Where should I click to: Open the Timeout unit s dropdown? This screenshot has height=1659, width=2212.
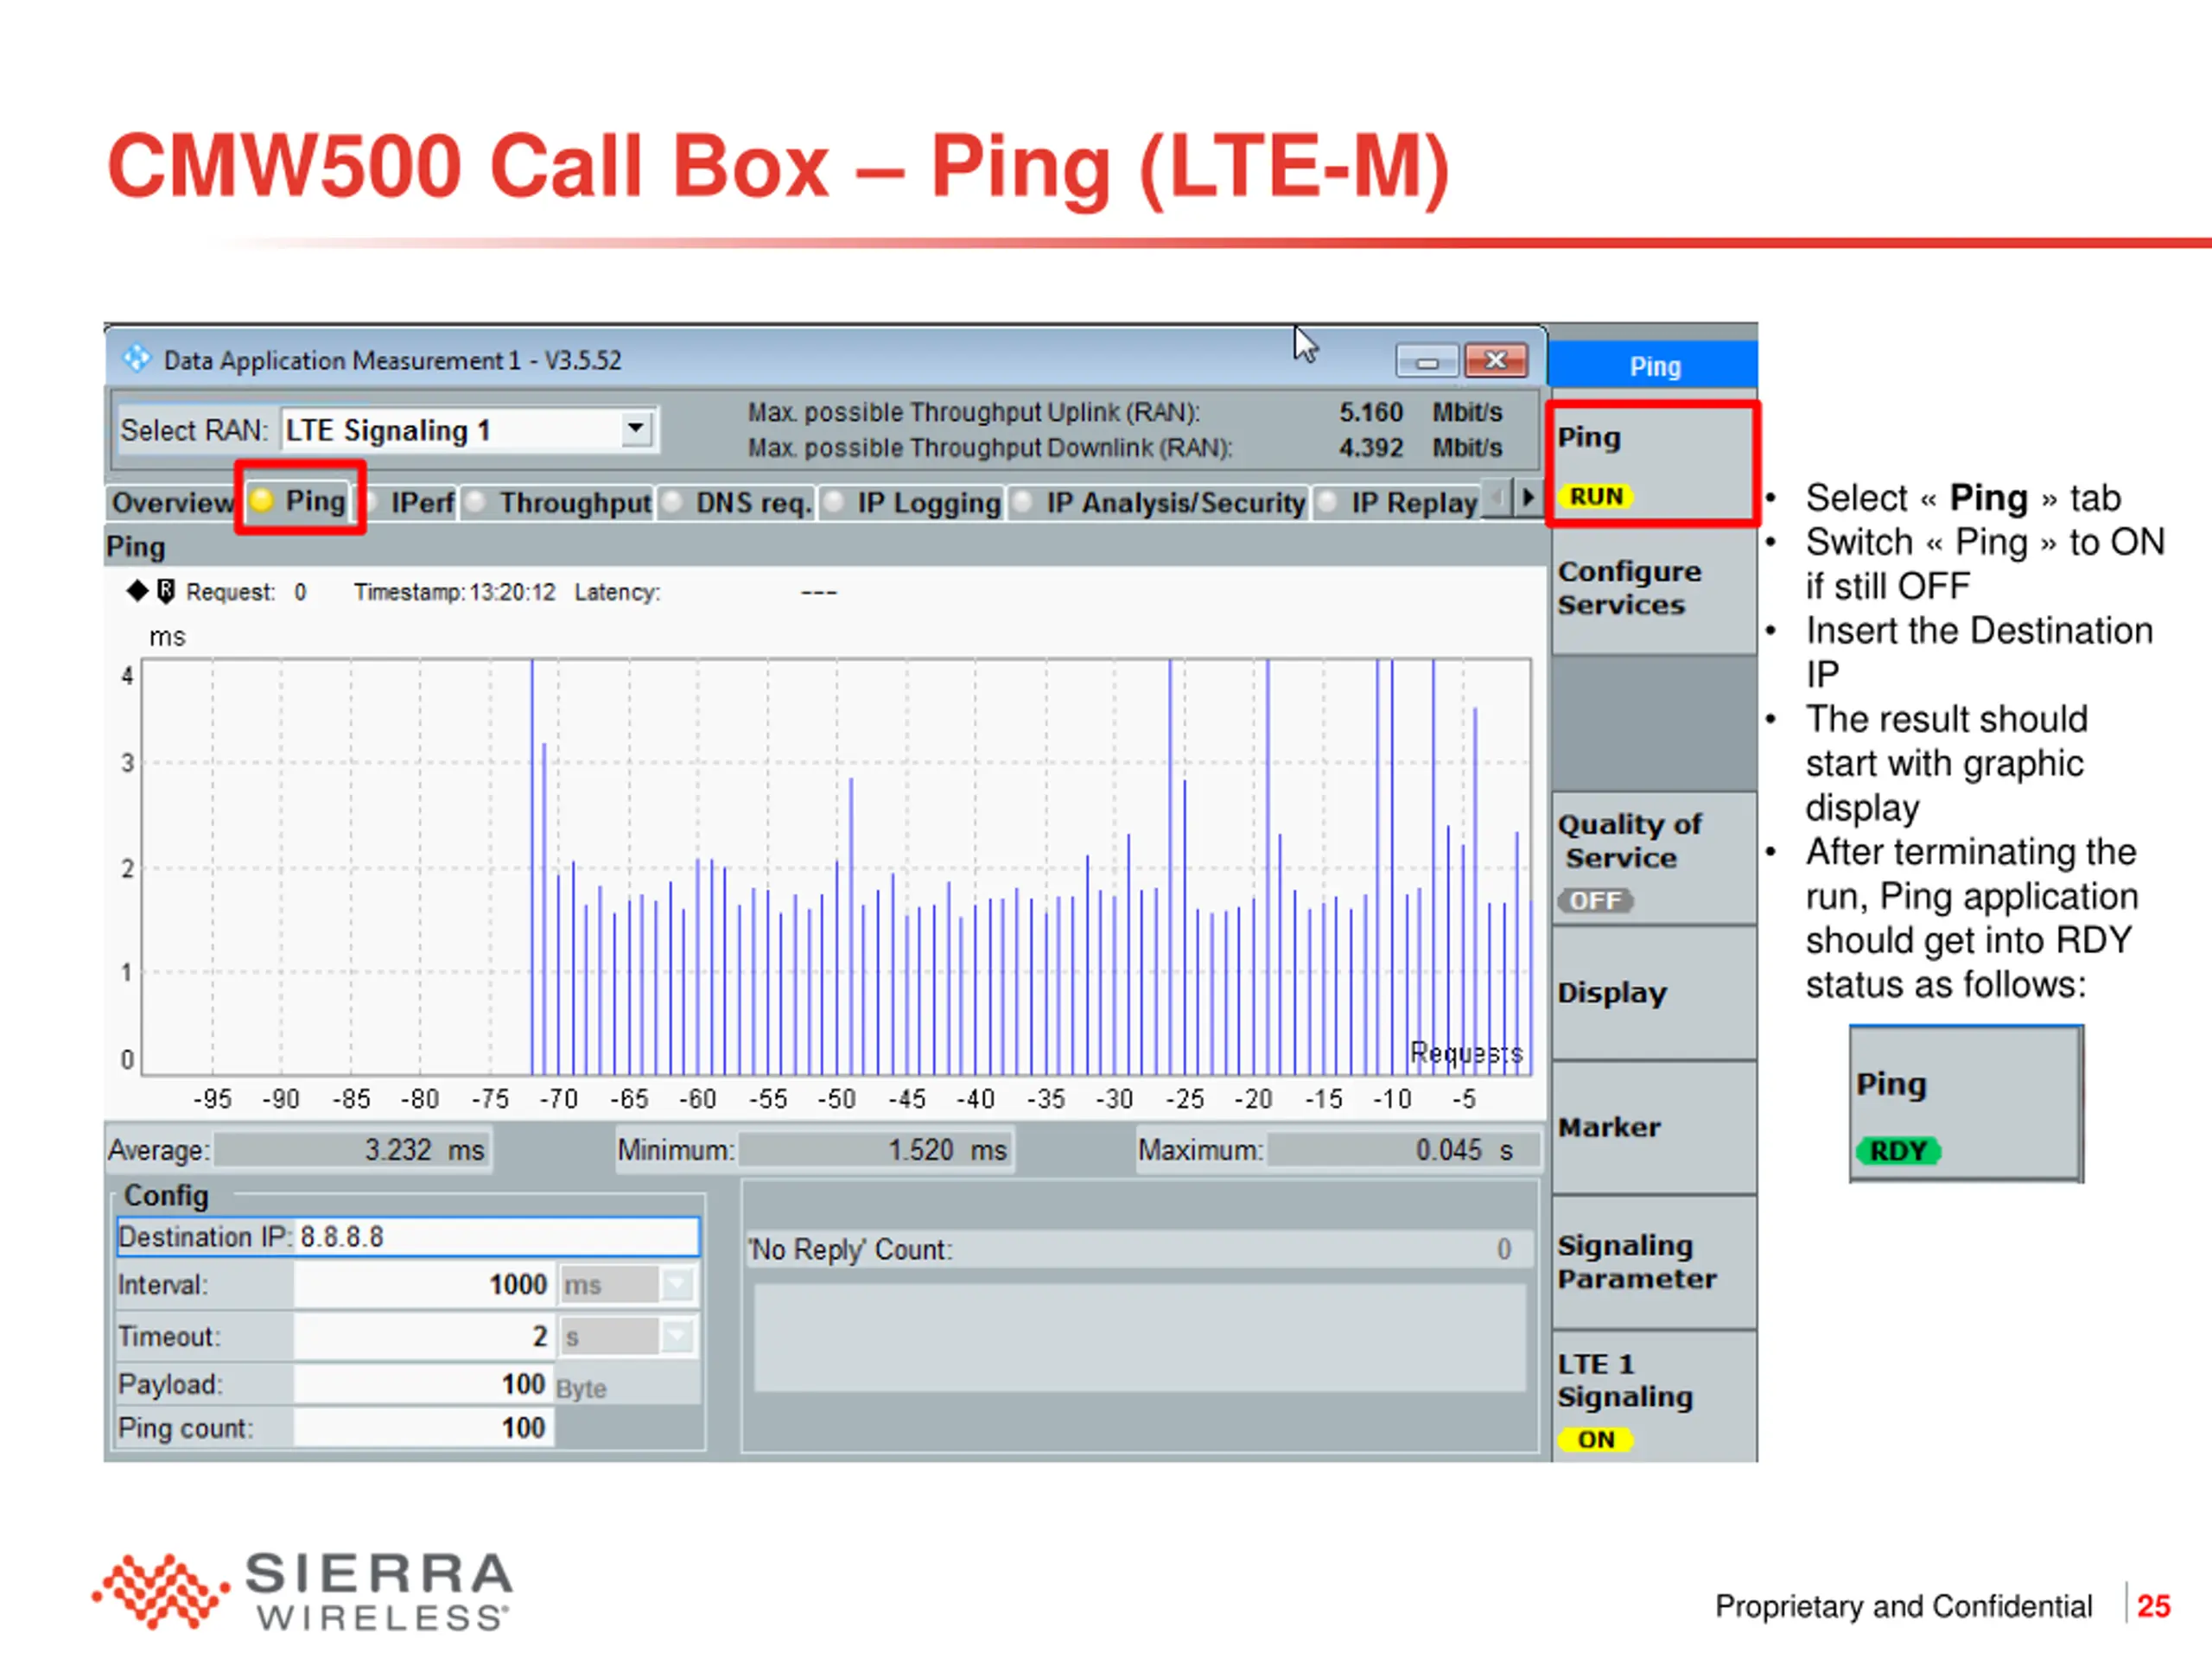pos(678,1335)
